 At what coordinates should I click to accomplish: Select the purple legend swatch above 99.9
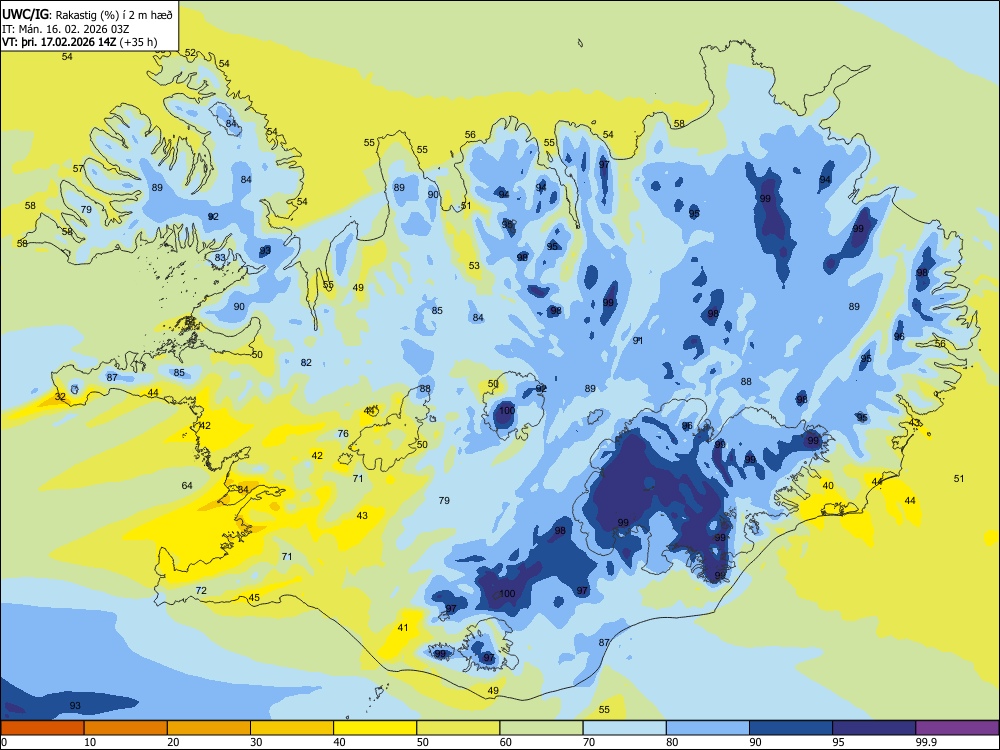(x=957, y=728)
